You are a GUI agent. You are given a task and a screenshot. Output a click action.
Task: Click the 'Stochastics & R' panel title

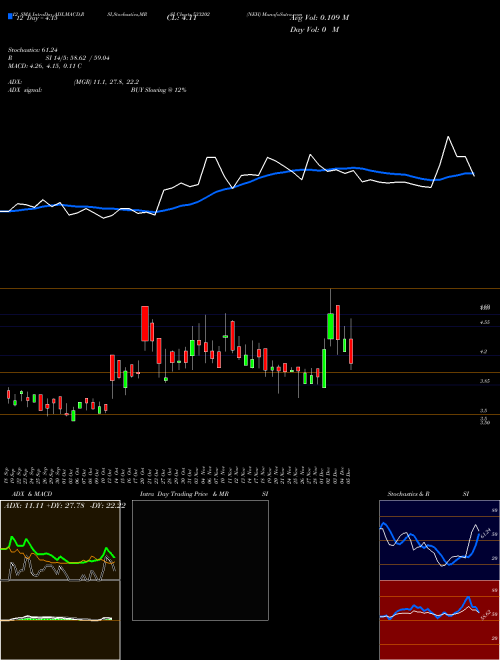pyautogui.click(x=409, y=494)
